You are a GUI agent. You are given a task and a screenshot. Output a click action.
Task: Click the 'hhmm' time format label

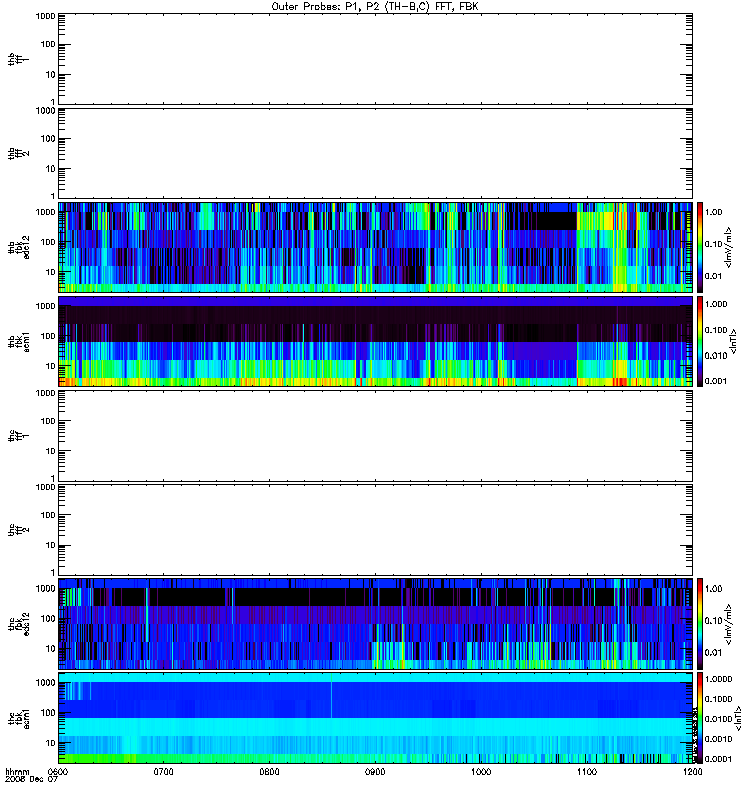(x=17, y=771)
